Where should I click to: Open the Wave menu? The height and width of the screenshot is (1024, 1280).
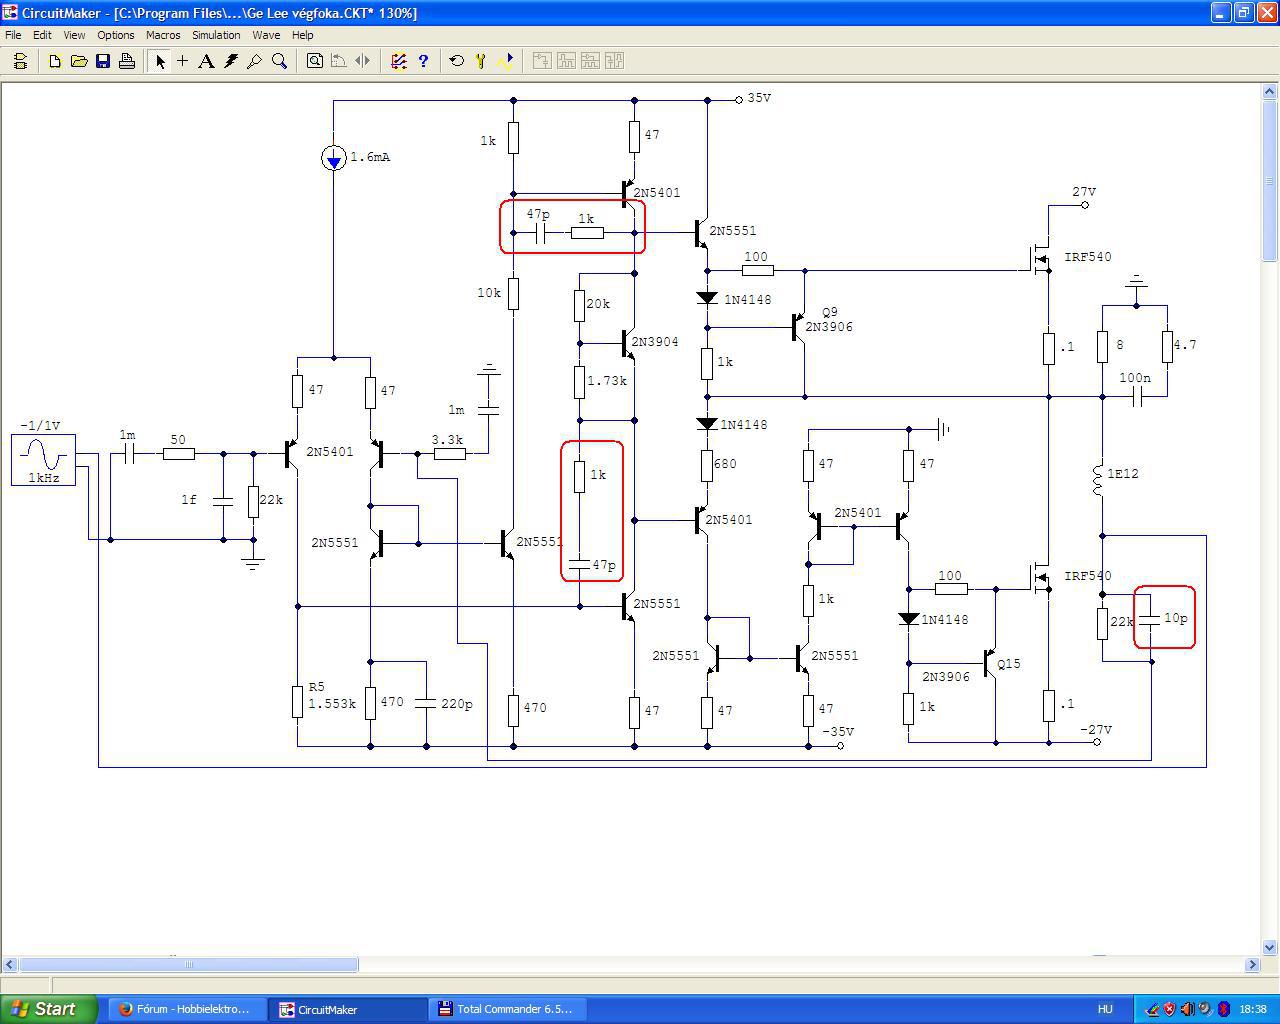266,35
